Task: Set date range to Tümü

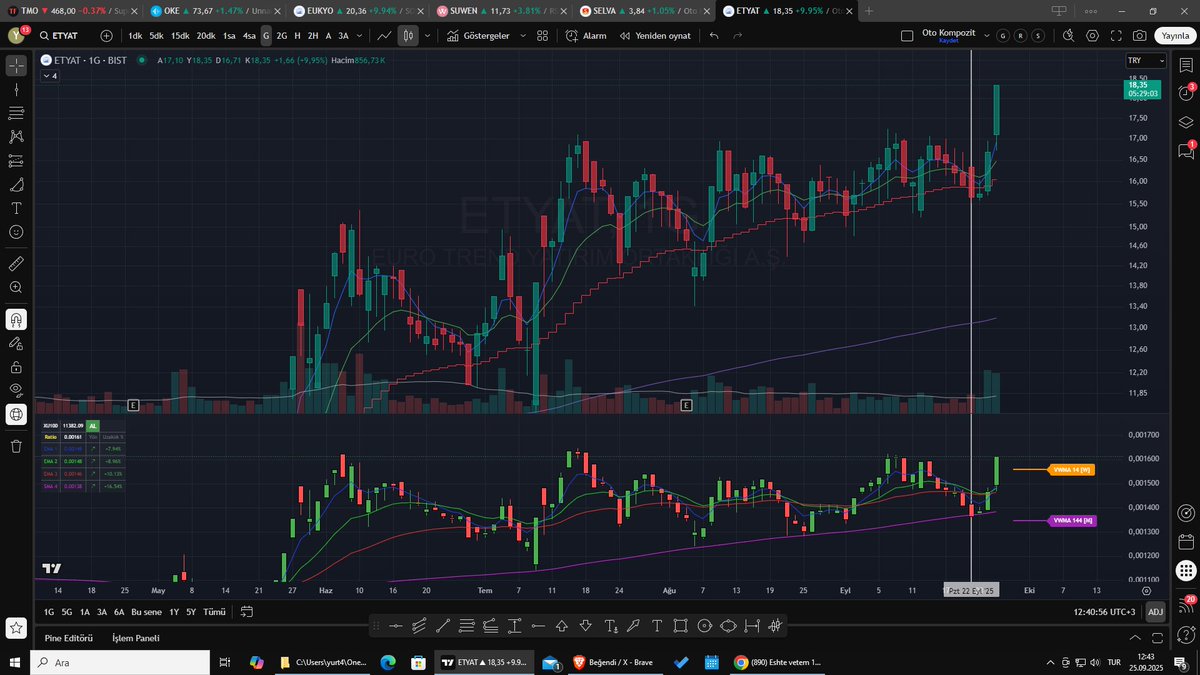Action: 214,611
